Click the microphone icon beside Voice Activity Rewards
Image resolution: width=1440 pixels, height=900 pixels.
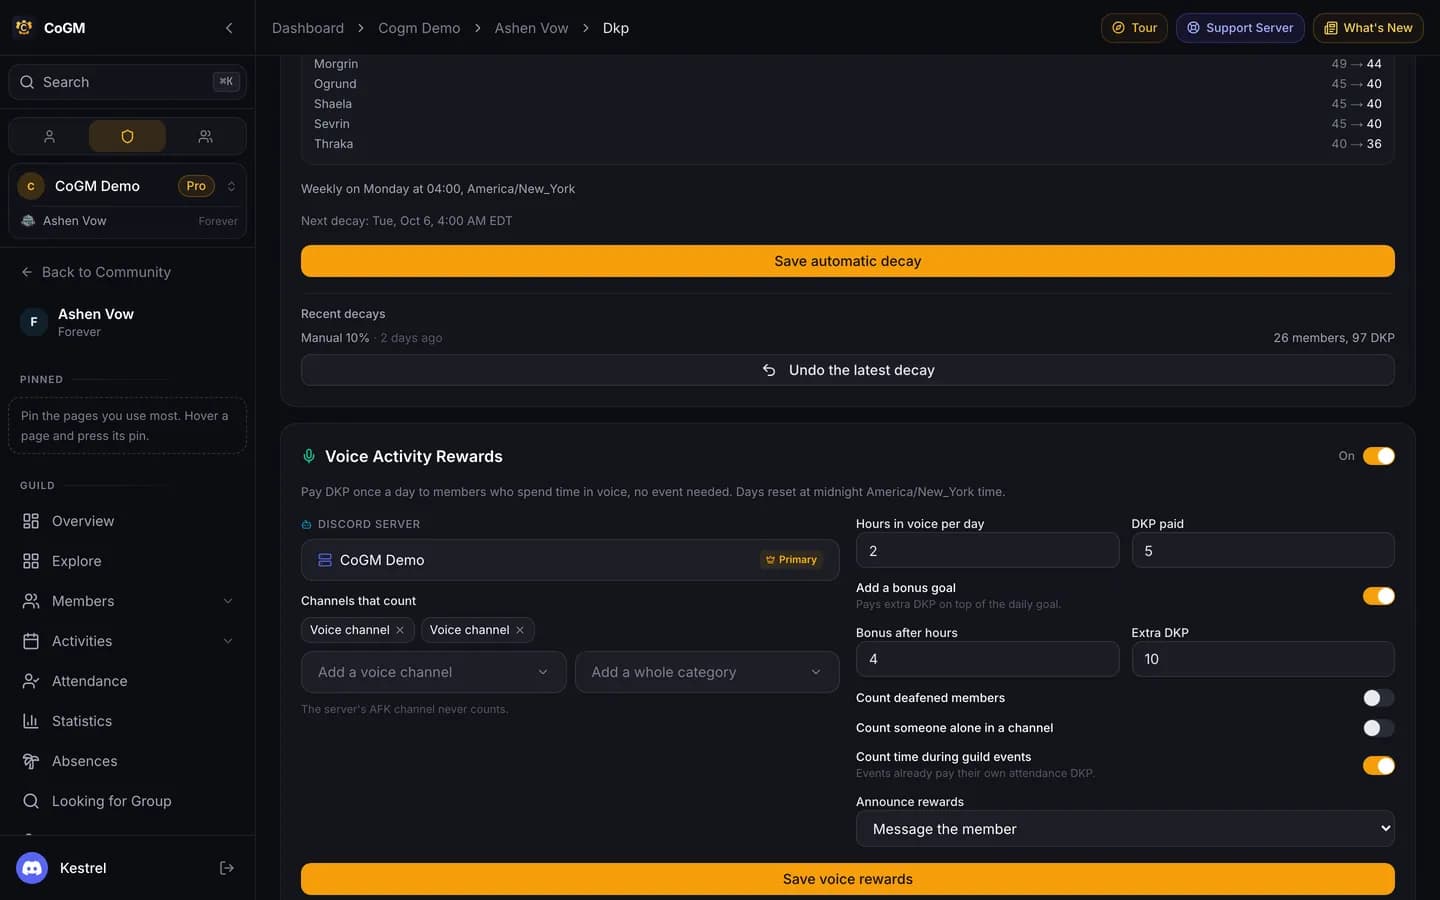coord(309,456)
